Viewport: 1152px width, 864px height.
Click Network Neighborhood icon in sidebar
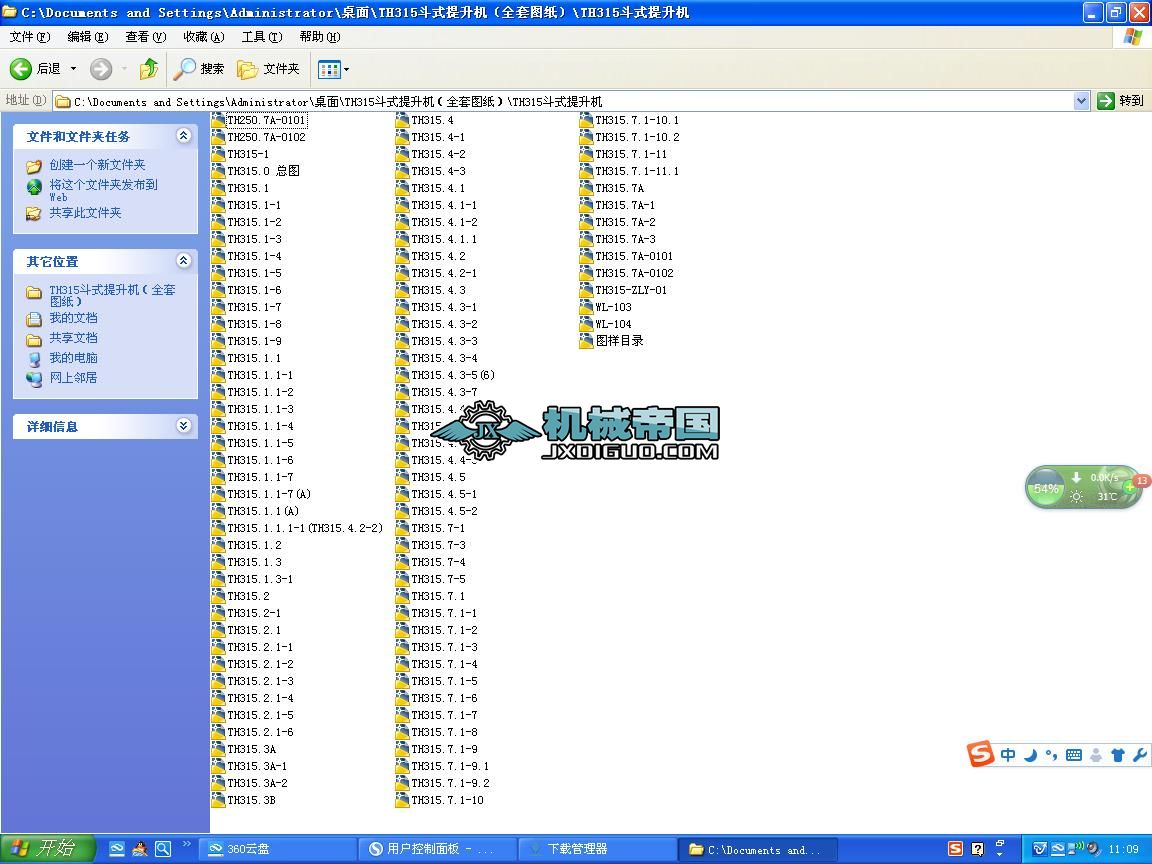click(34, 378)
